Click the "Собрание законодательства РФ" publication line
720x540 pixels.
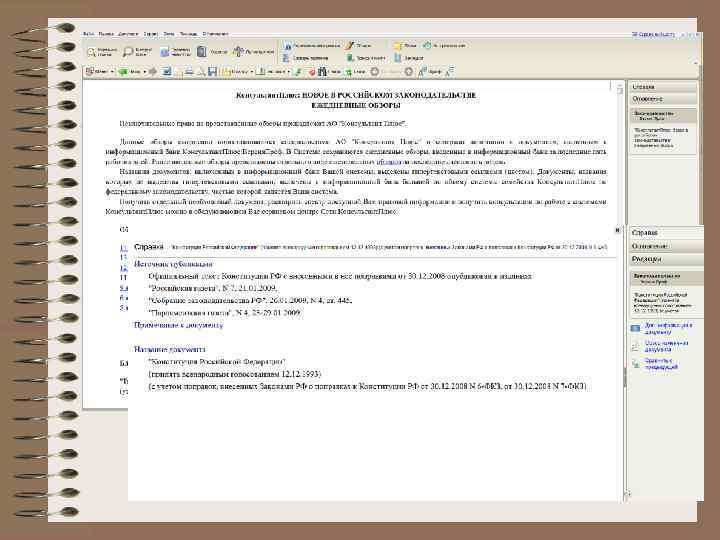tap(250, 301)
